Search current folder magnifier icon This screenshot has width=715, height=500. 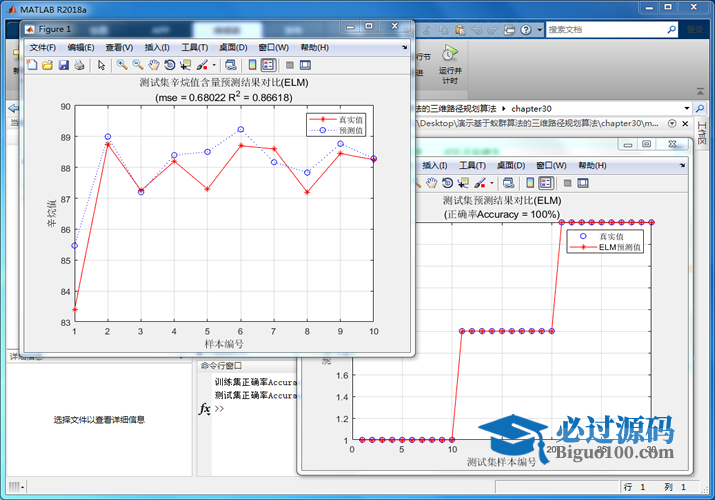point(699,108)
